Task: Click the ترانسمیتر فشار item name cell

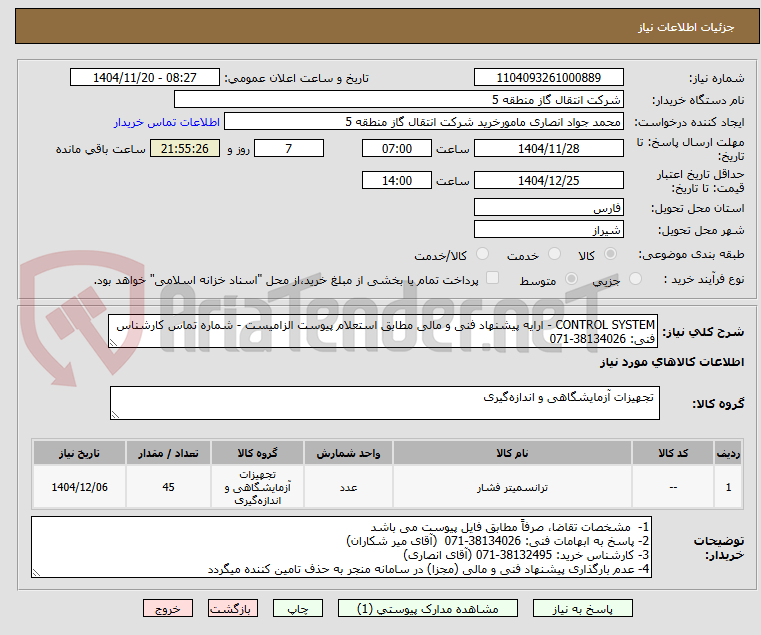Action: point(512,487)
